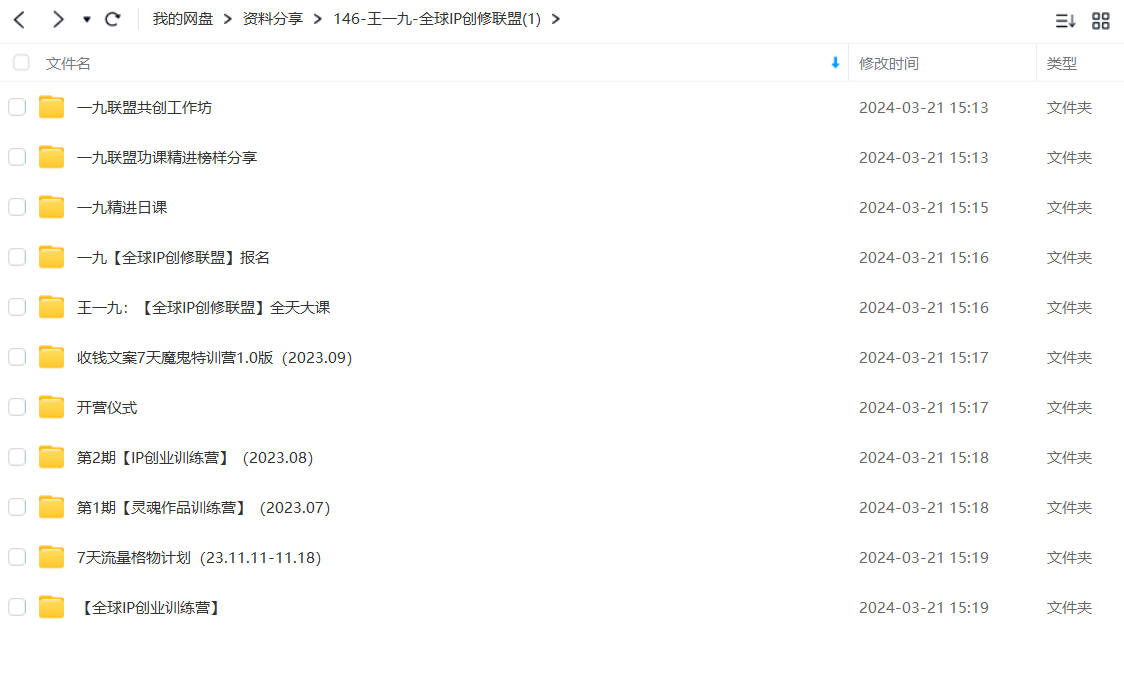Click folder icon of 开营仪式
Viewport: 1124px width, 700px height.
[51, 407]
